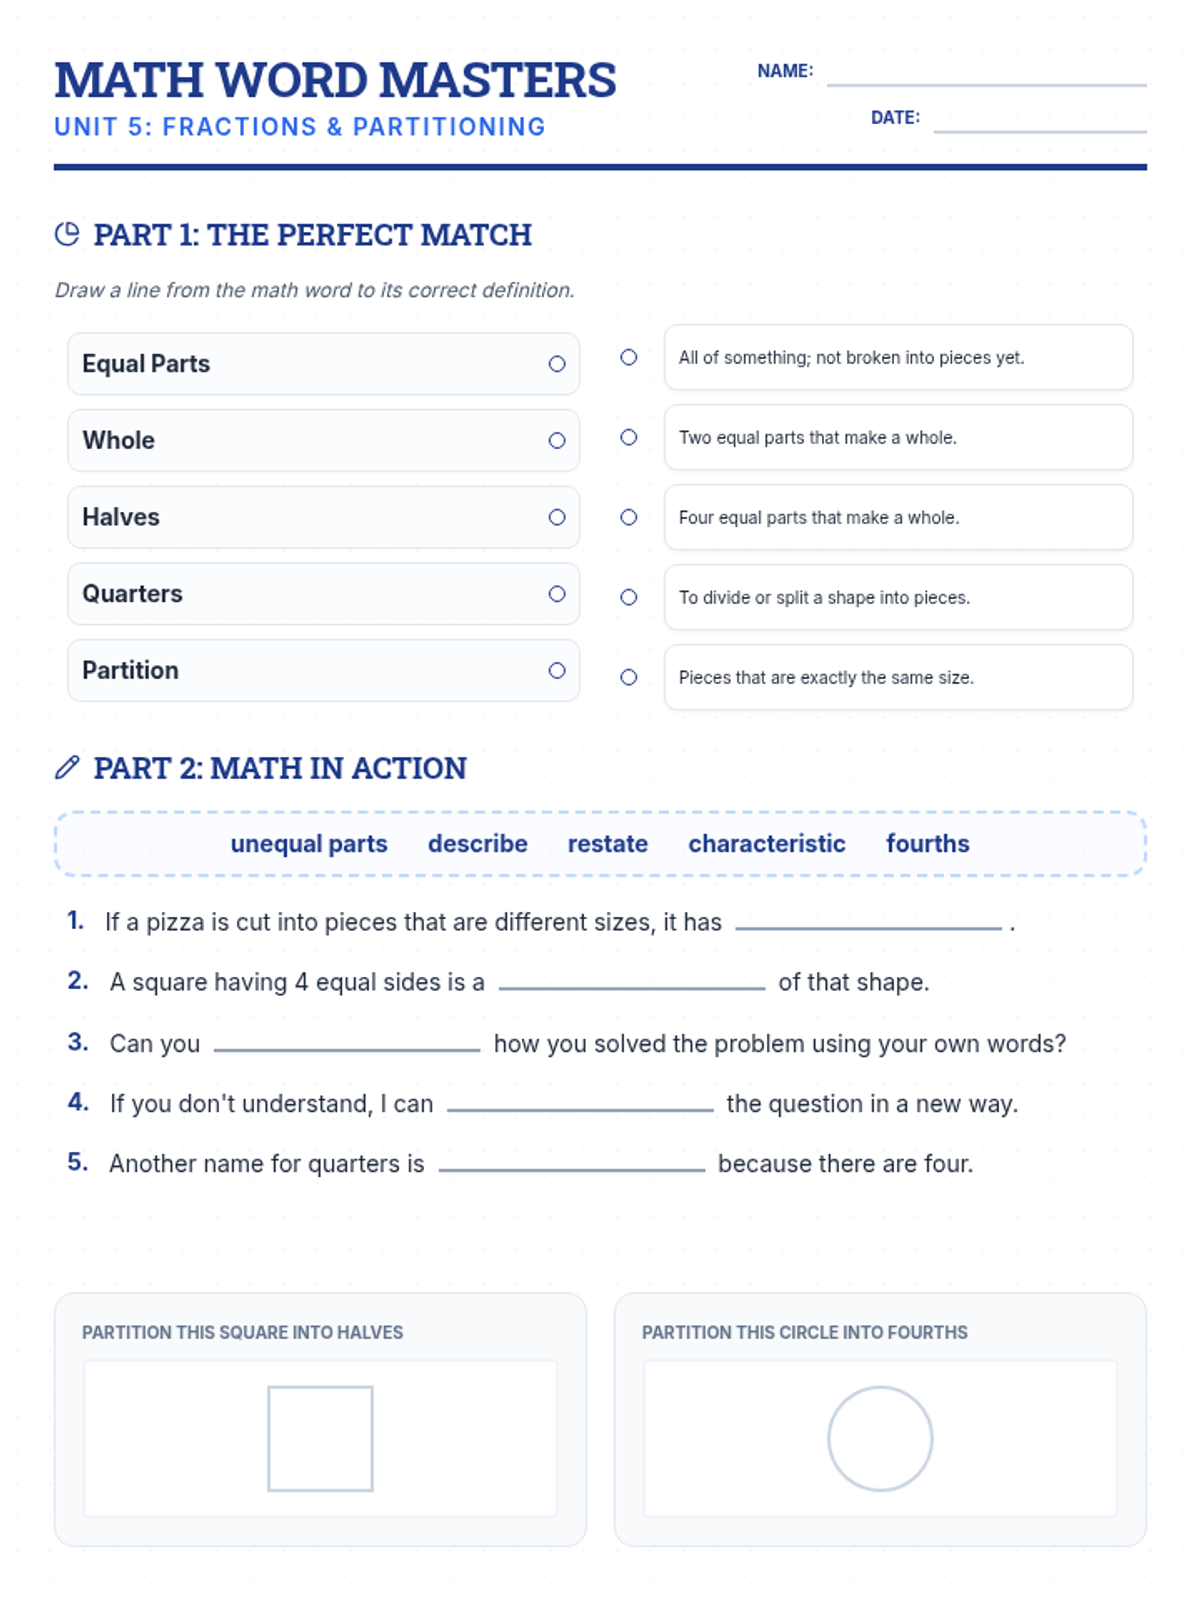Click the circle beside 'Two equal parts' definition
Image resolution: width=1200 pixels, height=1600 pixels.
coord(629,437)
